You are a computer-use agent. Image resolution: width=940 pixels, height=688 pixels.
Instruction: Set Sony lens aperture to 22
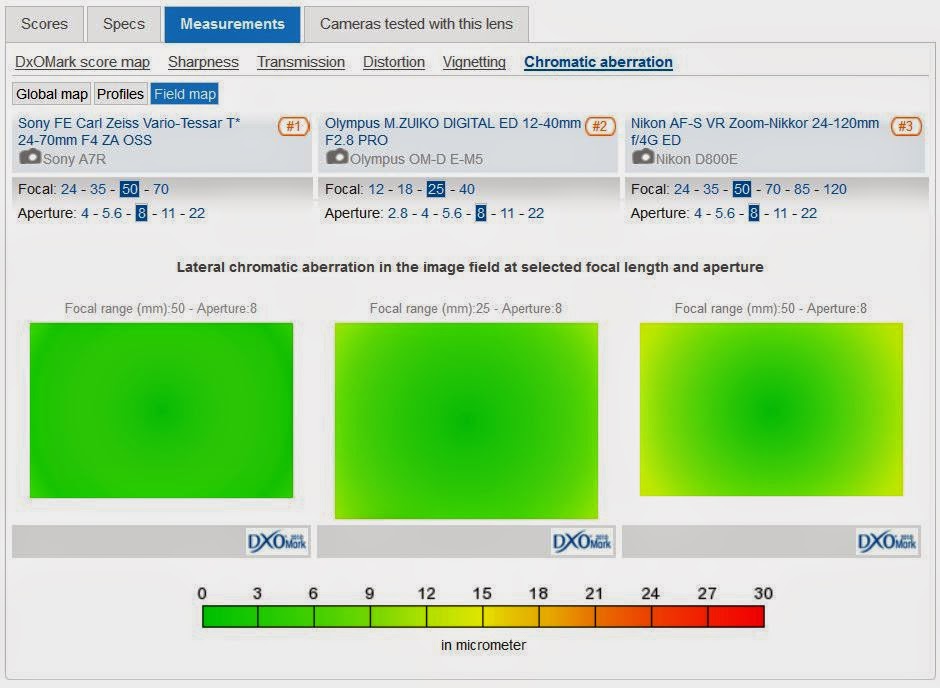click(x=197, y=213)
